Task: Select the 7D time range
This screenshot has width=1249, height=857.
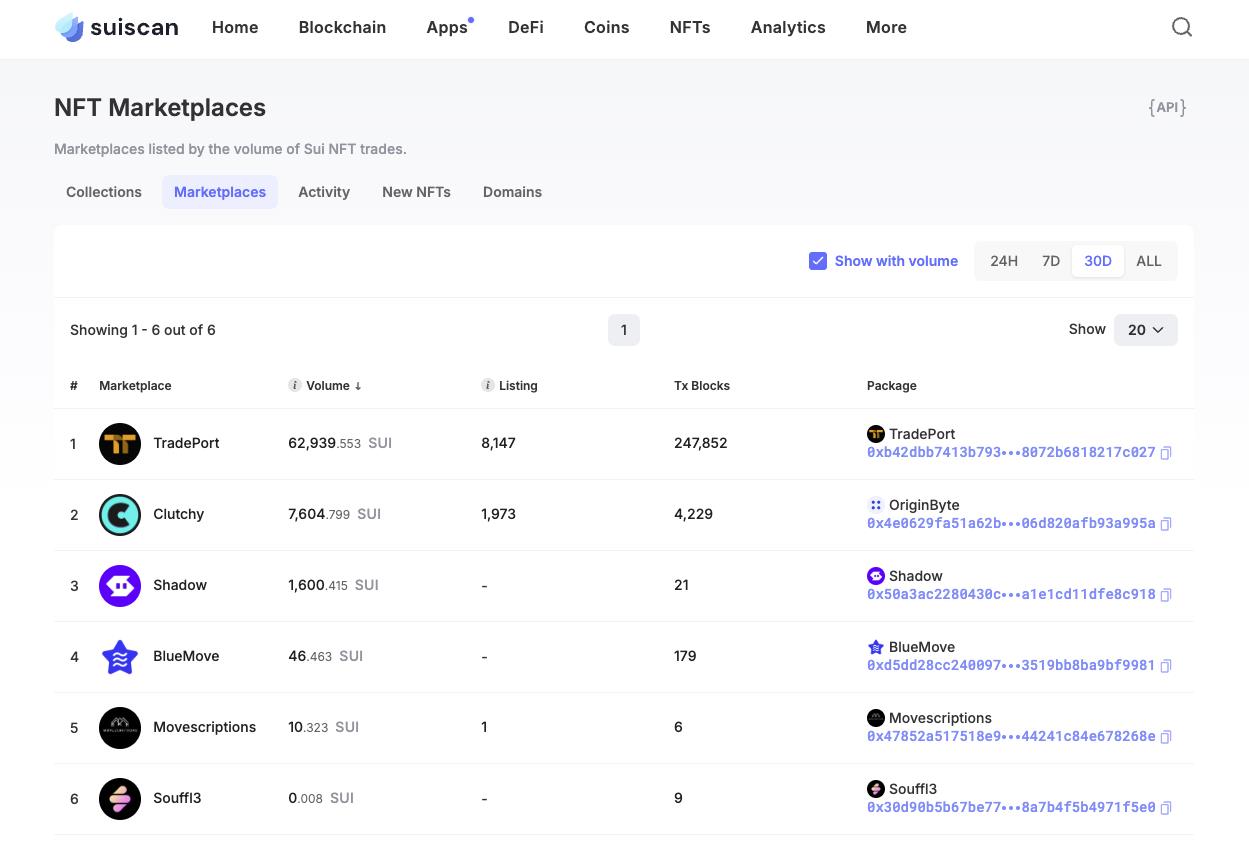Action: [x=1051, y=261]
